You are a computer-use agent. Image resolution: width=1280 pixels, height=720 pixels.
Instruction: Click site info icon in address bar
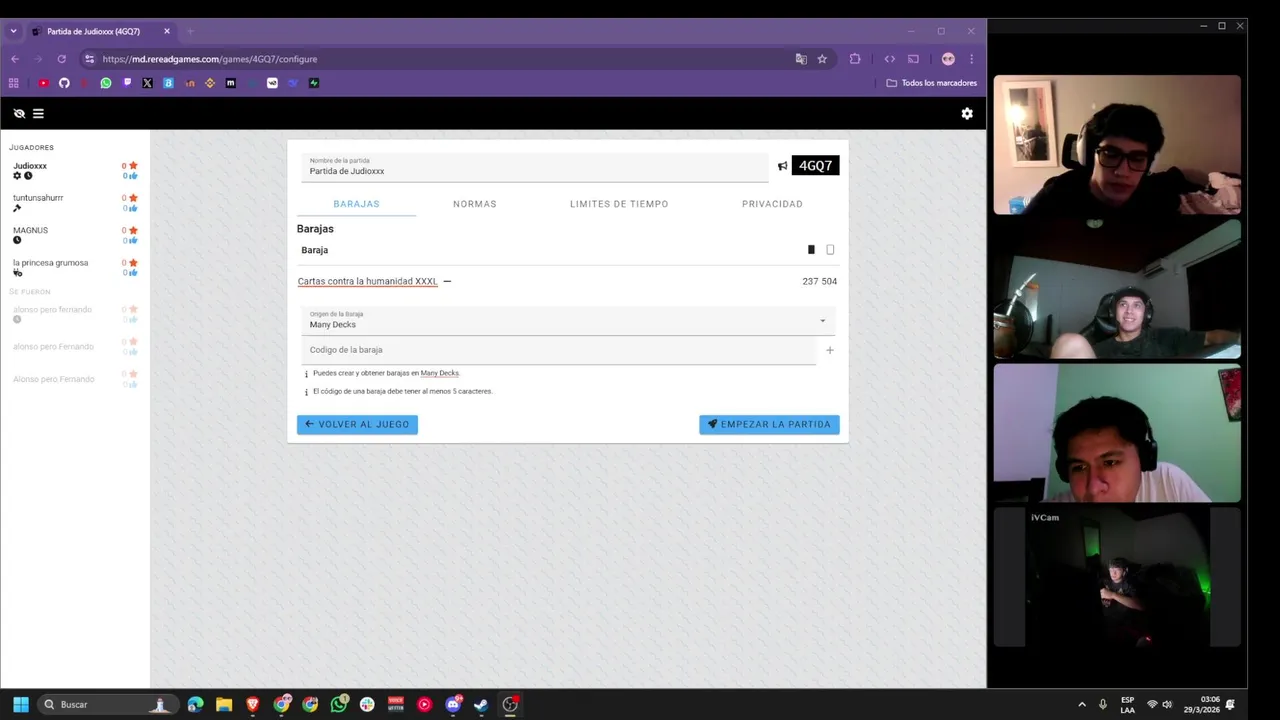(89, 59)
